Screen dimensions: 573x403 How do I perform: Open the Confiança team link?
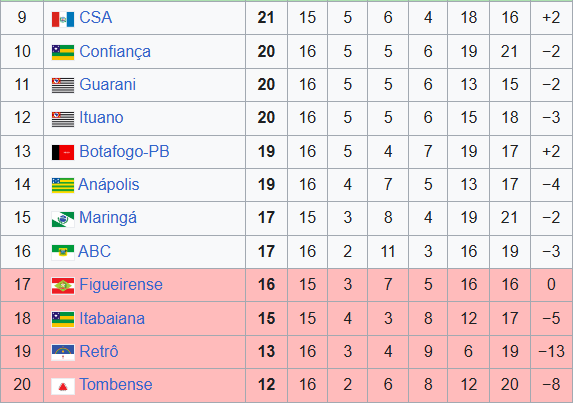pos(115,52)
